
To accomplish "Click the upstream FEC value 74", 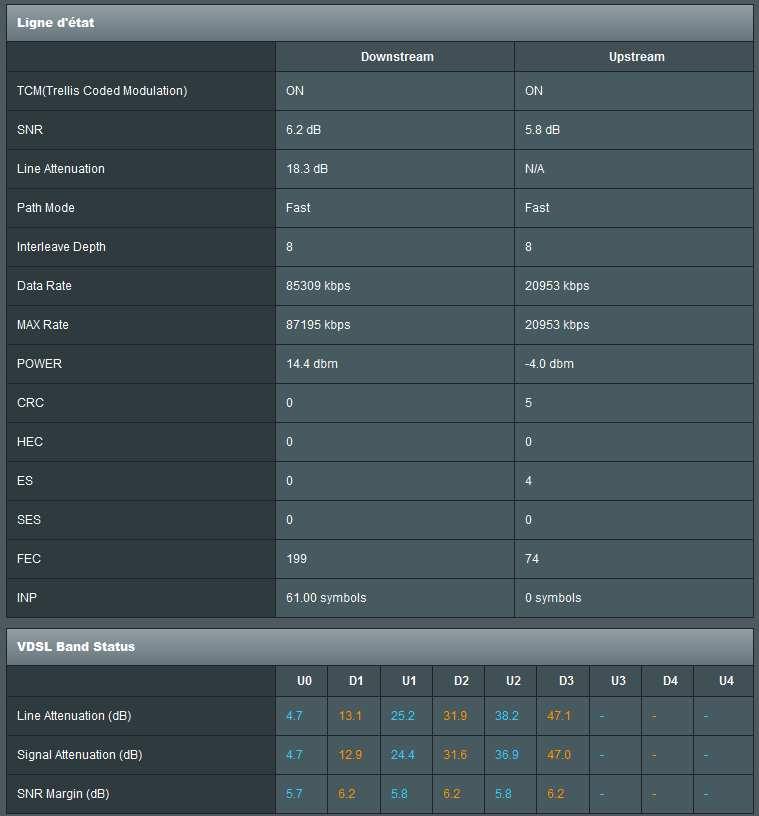I will 532,559.
